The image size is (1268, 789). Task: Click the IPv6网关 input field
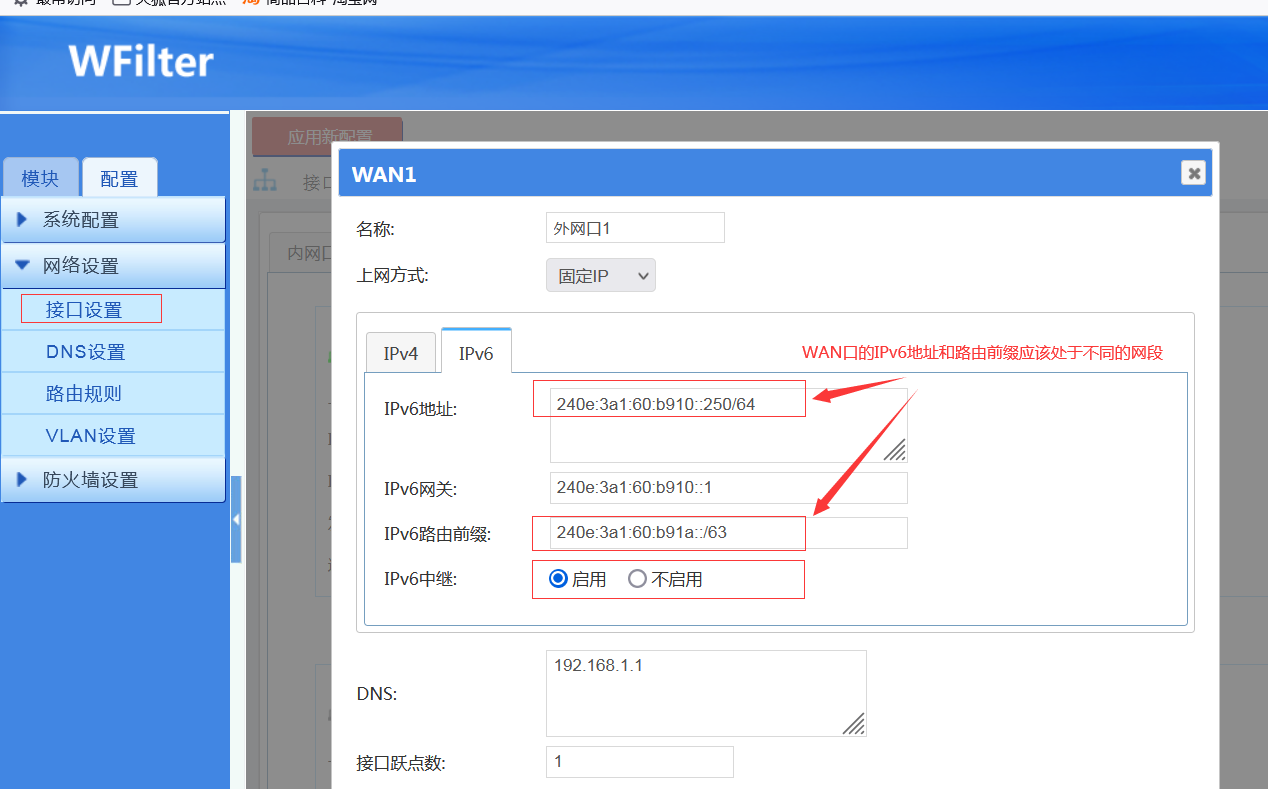728,488
